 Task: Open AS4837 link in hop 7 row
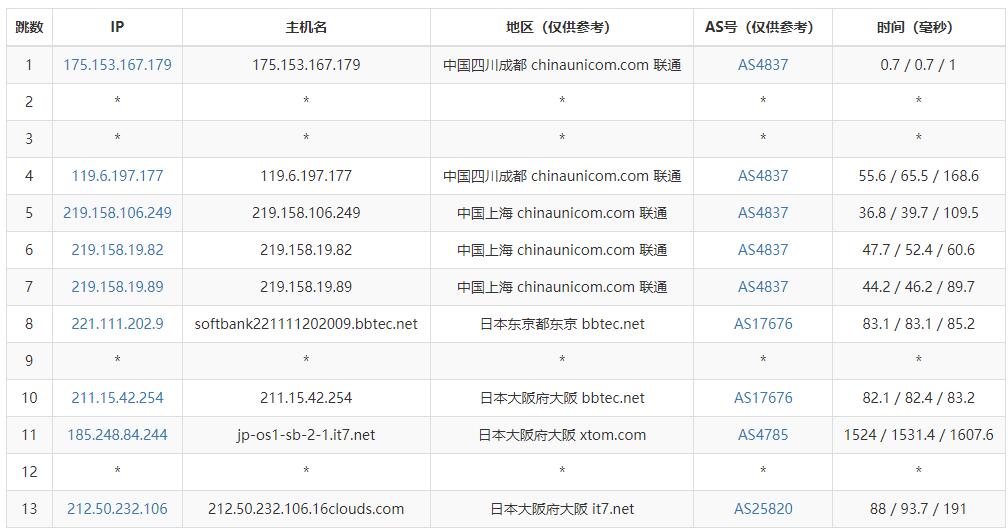[762, 287]
